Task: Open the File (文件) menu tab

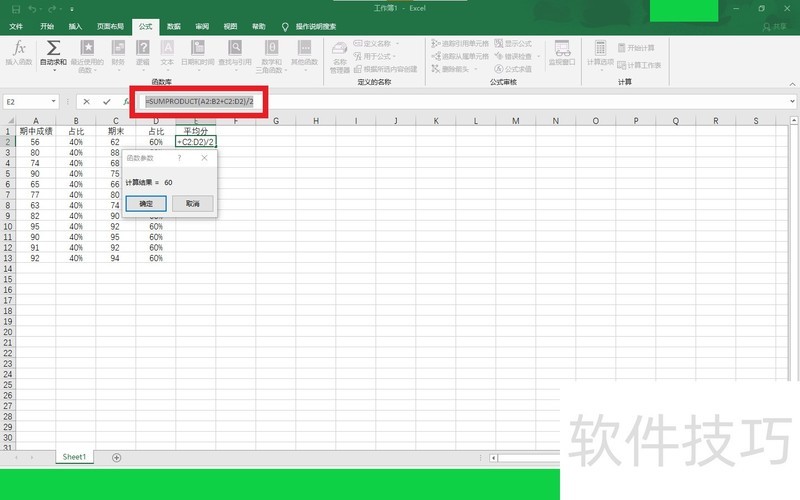Action: tap(16, 27)
